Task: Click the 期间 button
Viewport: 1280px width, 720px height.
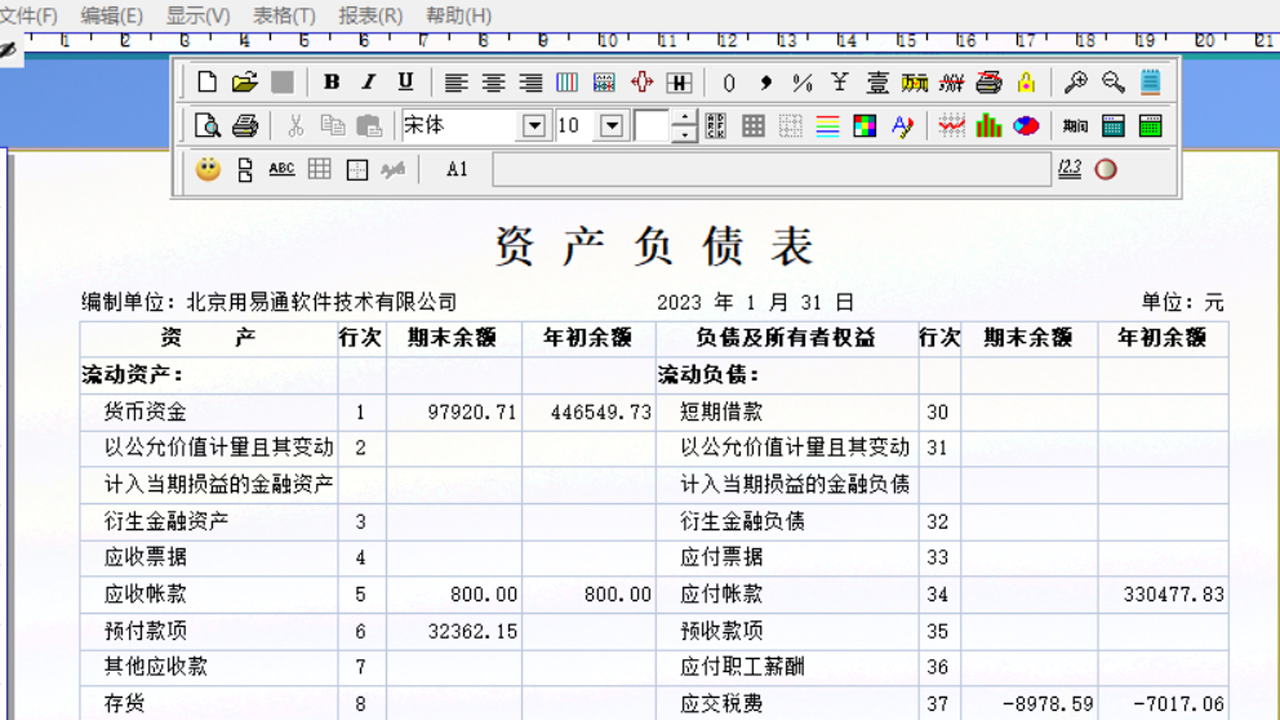Action: (x=1078, y=127)
